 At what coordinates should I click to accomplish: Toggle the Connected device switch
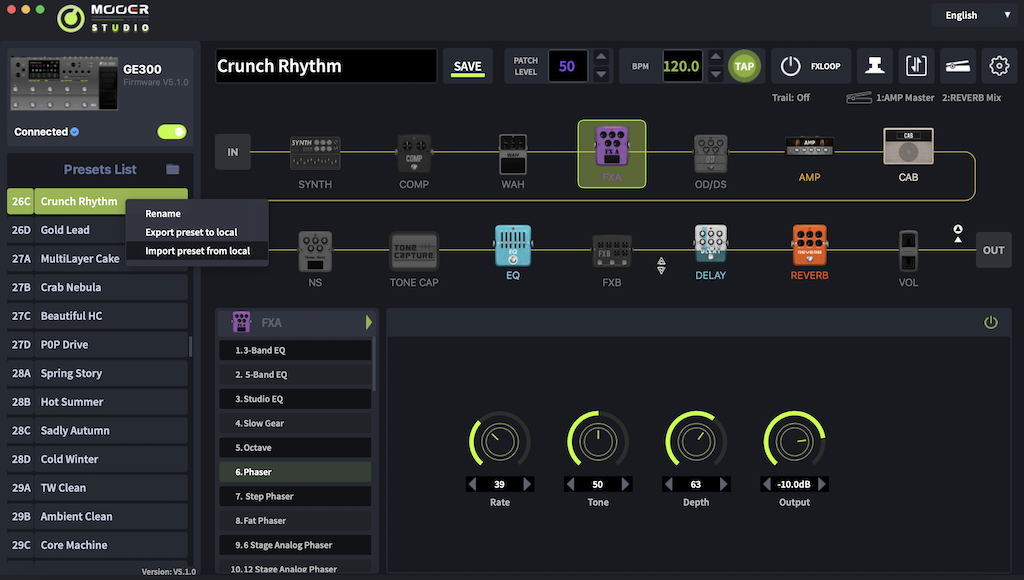pos(172,132)
